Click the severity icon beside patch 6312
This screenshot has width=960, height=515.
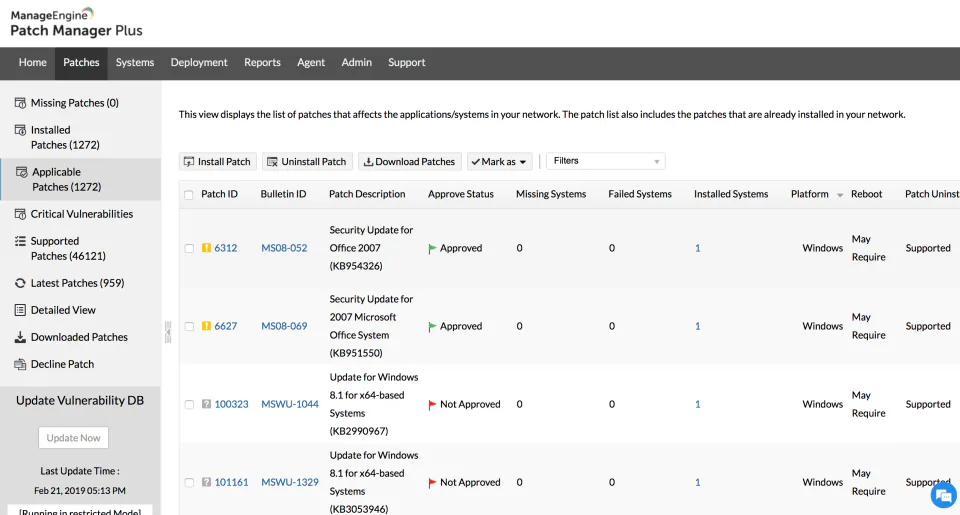(206, 248)
